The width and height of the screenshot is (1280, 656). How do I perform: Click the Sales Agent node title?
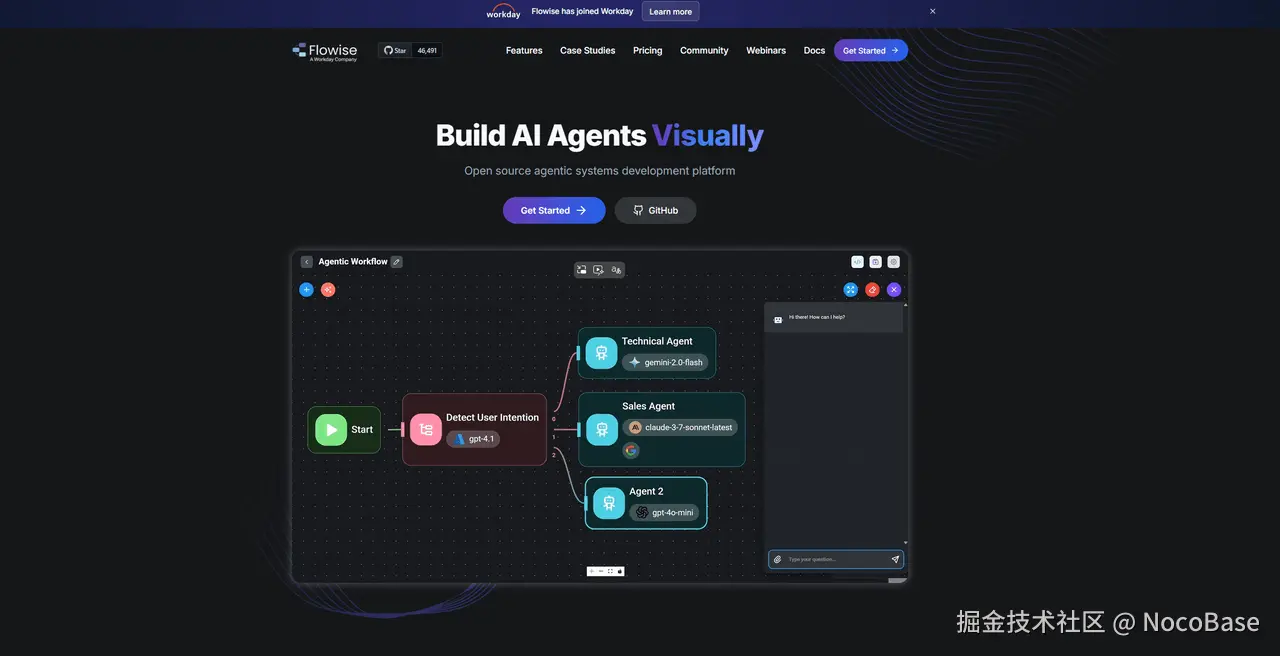(x=648, y=406)
